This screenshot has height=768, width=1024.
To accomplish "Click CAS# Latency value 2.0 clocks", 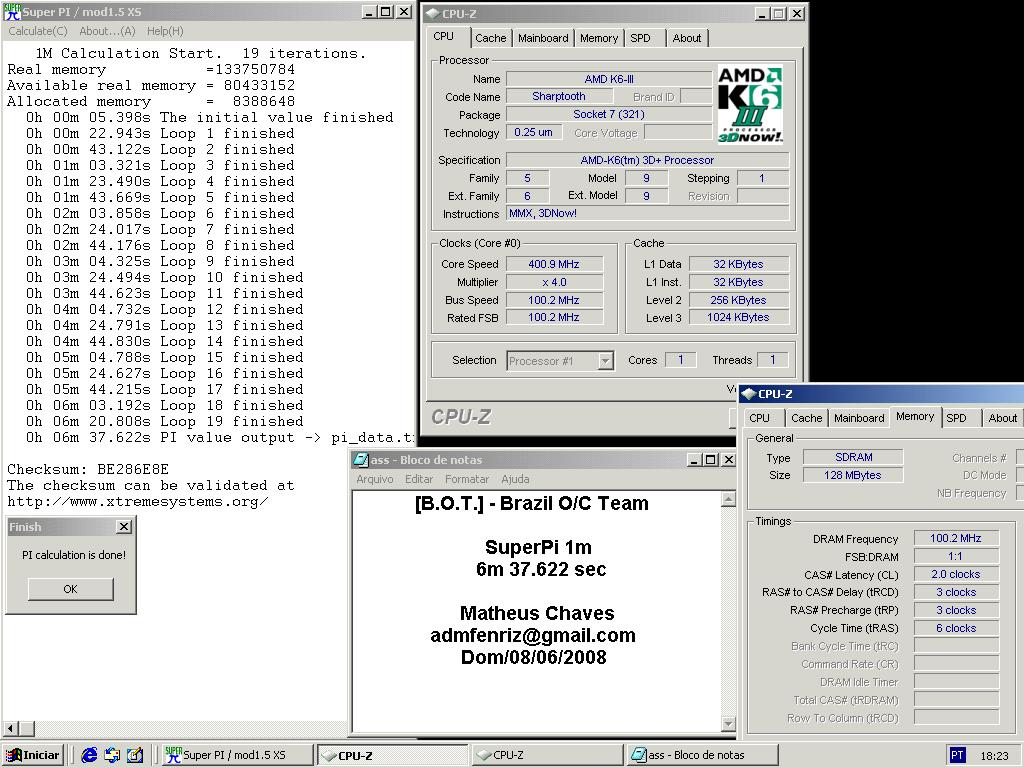I will tap(955, 574).
